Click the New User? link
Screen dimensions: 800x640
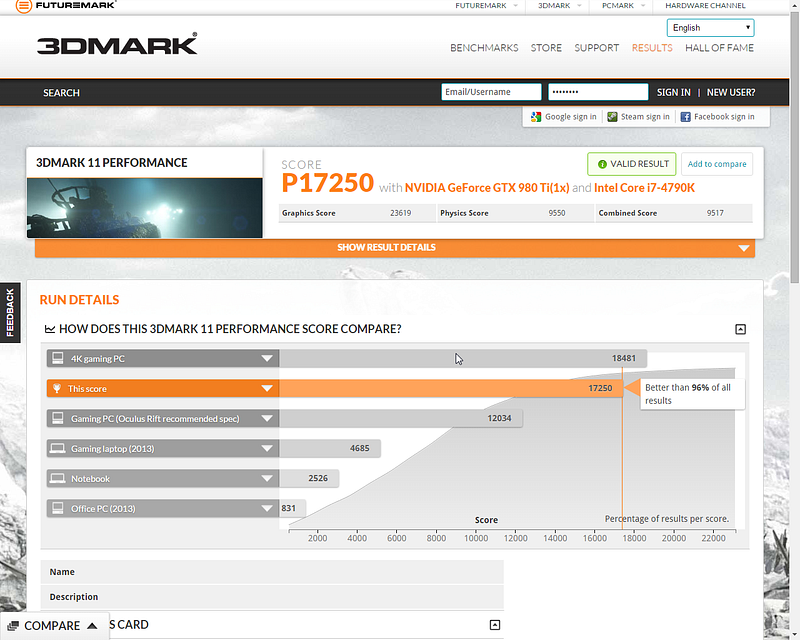coord(731,92)
